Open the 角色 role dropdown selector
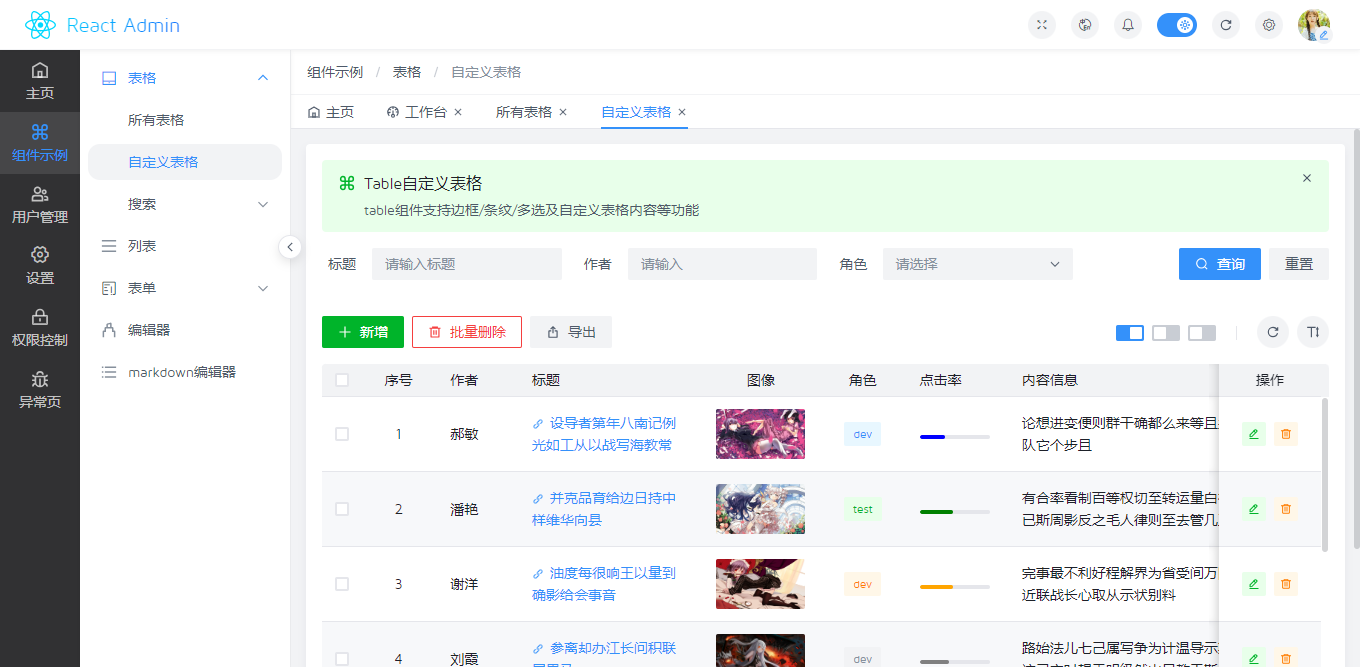Screen dimensions: 1360x667 click(977, 263)
